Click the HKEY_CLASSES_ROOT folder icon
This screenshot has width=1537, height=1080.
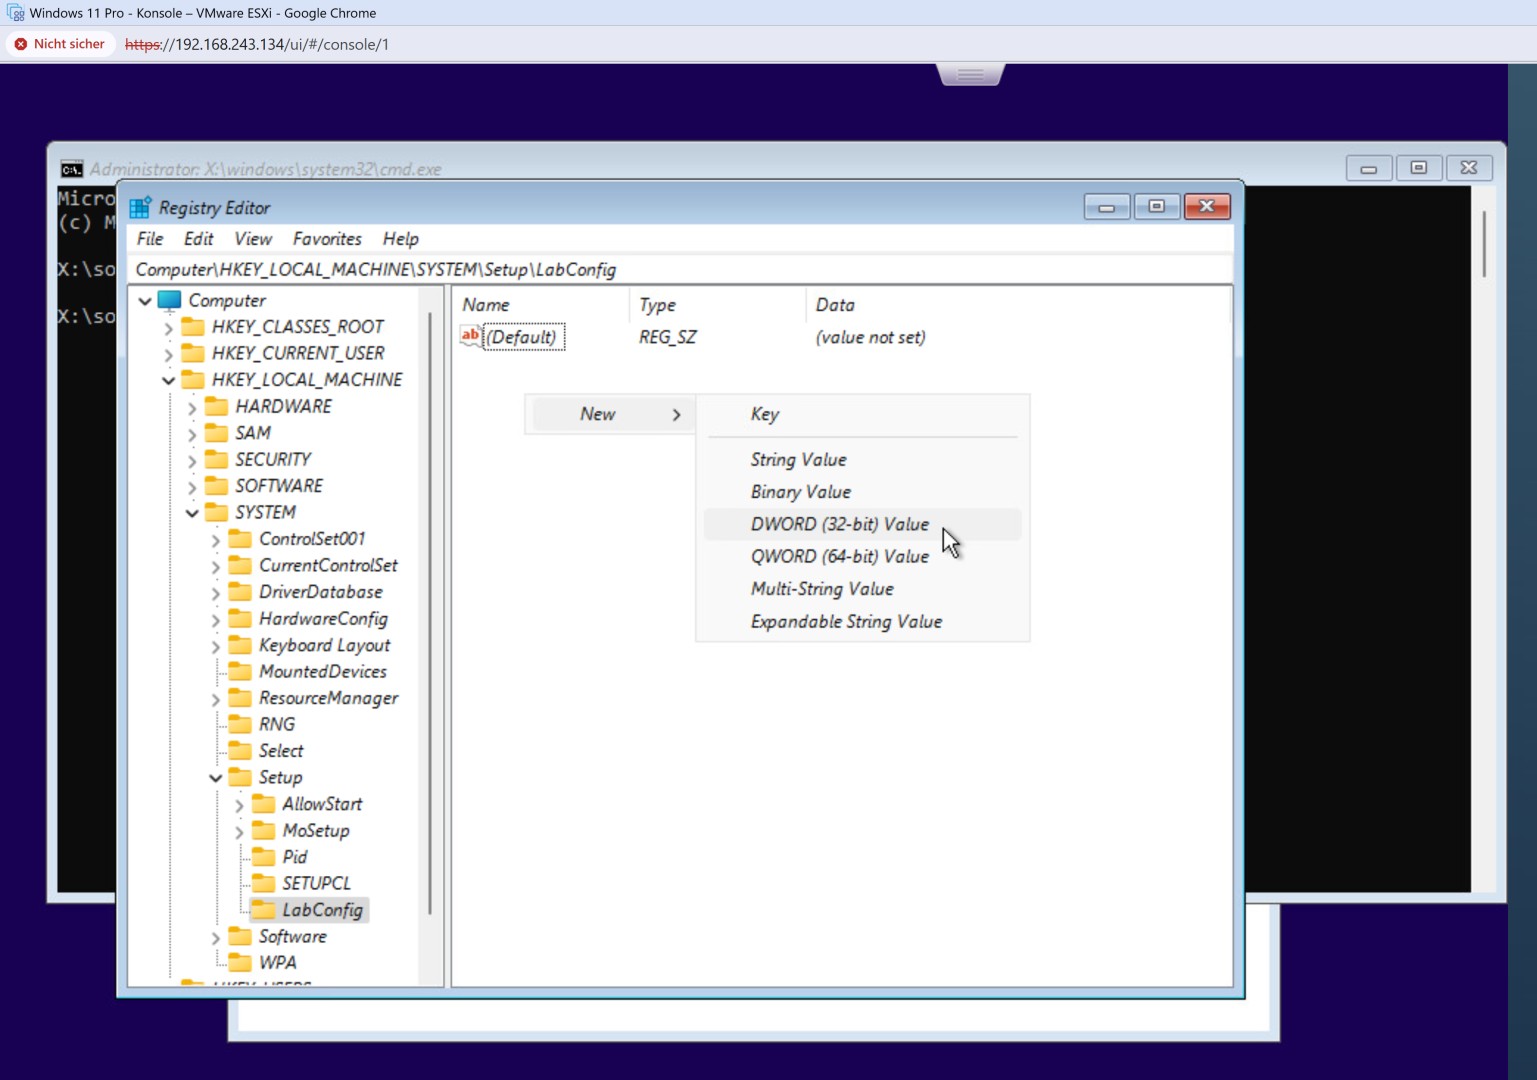(193, 327)
